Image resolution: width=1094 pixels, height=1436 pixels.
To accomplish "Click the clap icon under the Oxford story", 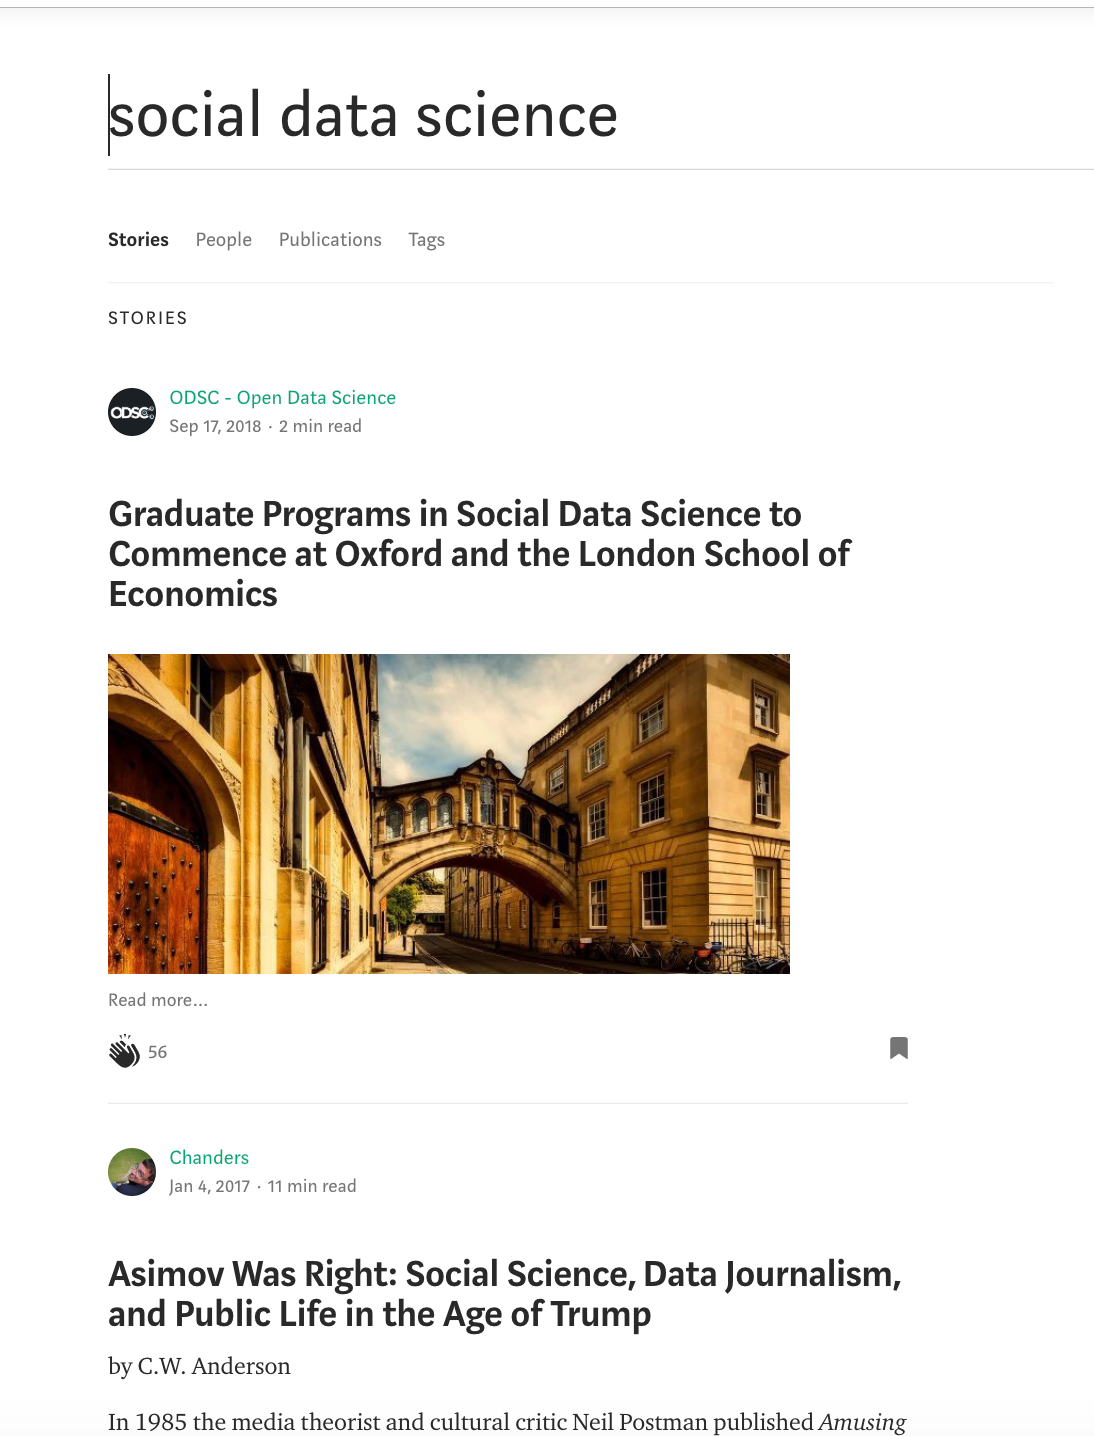I will click(x=124, y=1051).
